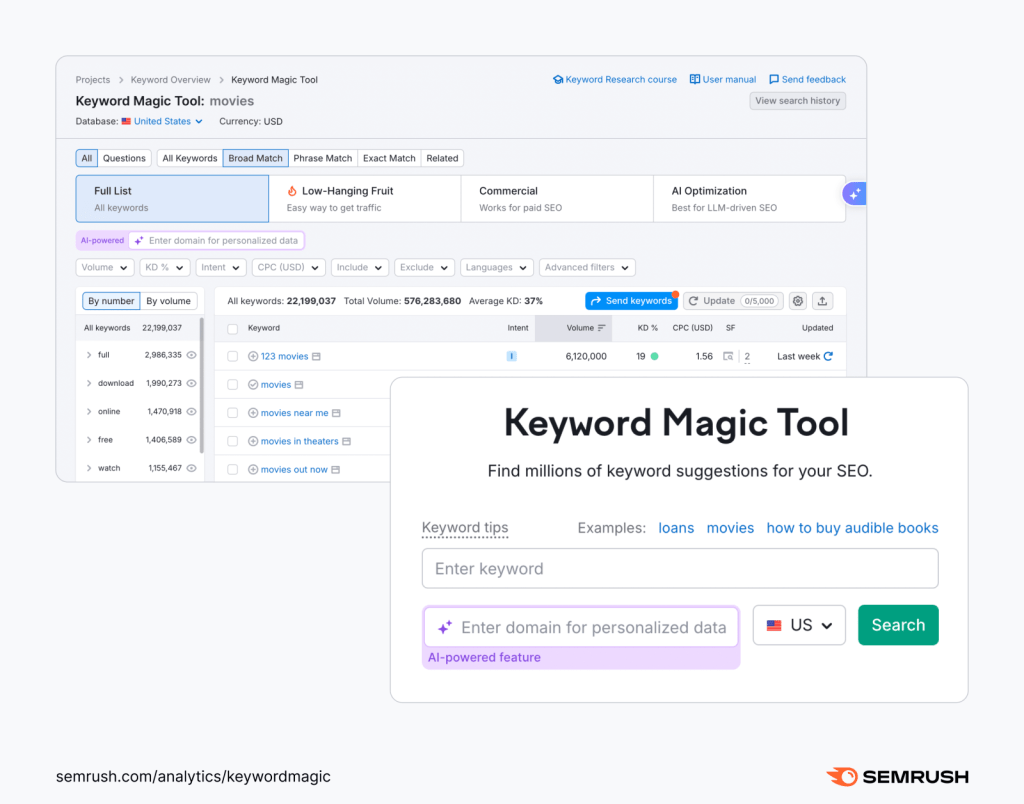1024x804 pixels.
Task: Toggle the select-all keywords checkbox
Action: pyautogui.click(x=233, y=328)
